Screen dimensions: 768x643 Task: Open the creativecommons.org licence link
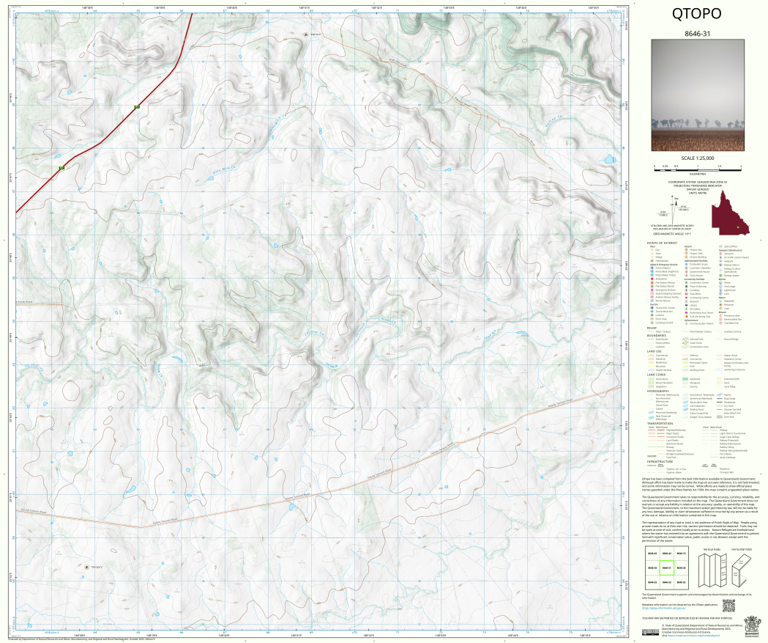[x=692, y=635]
